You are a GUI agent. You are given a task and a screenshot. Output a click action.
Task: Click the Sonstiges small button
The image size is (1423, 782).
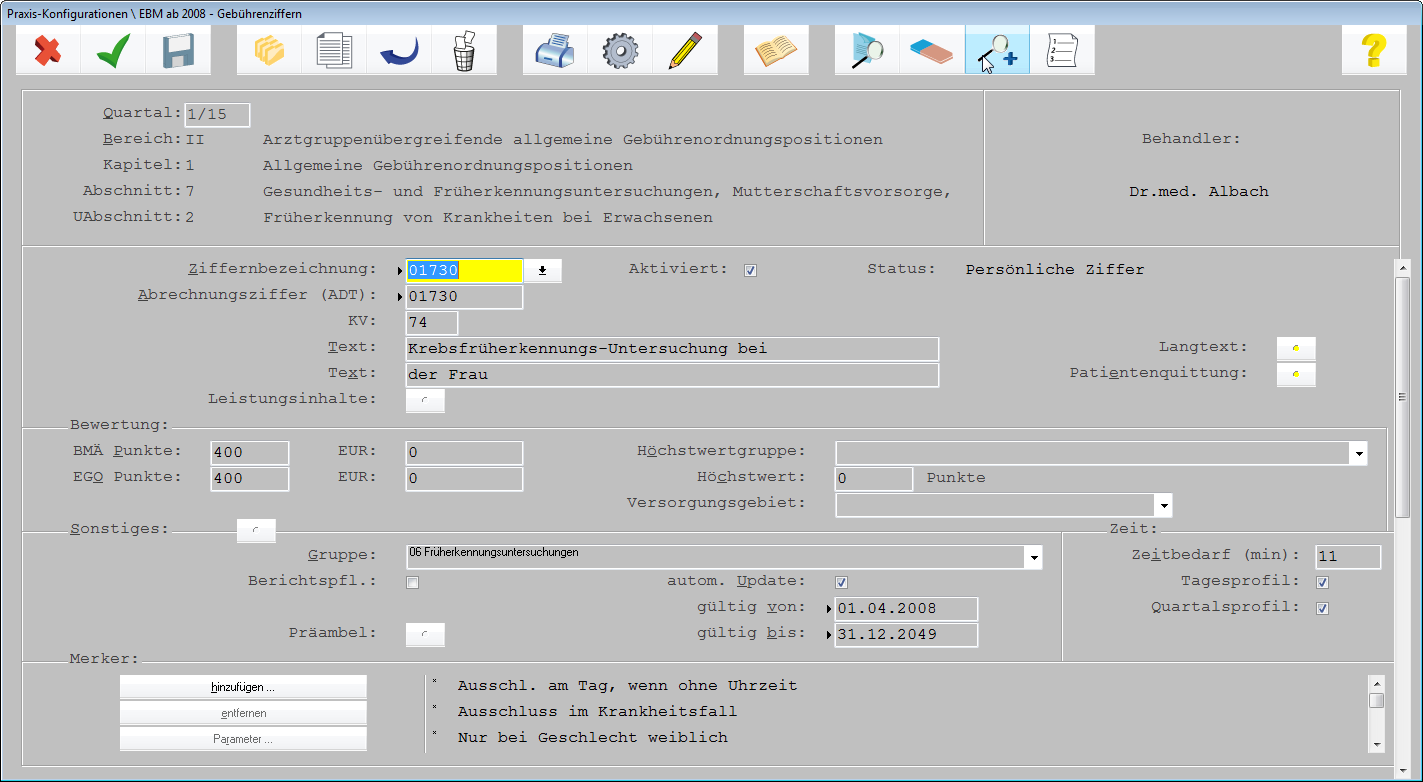256,531
